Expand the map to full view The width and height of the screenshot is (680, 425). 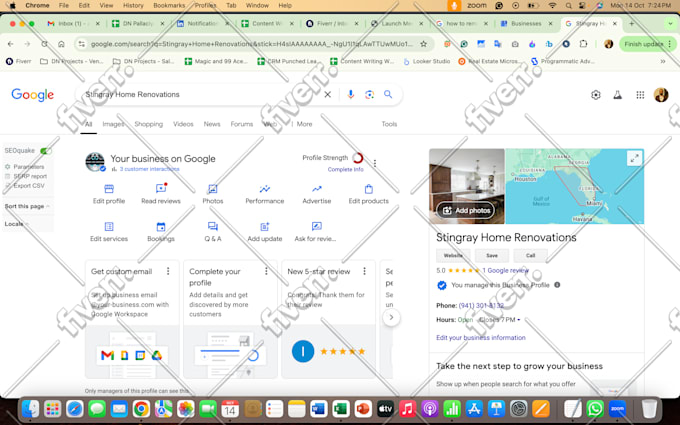tap(634, 158)
